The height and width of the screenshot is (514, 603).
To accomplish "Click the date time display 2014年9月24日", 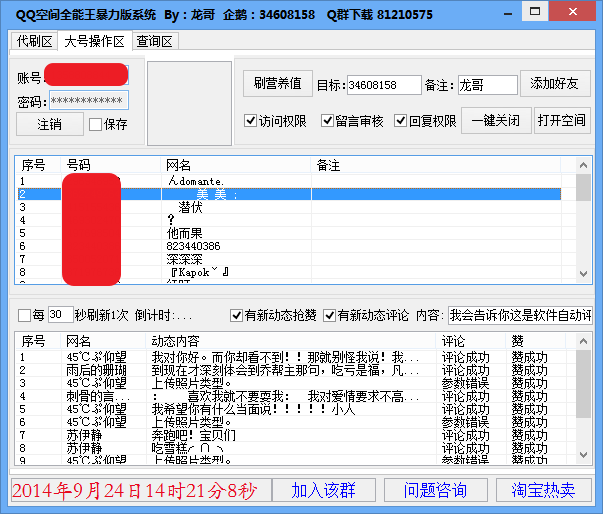I will 141,490.
